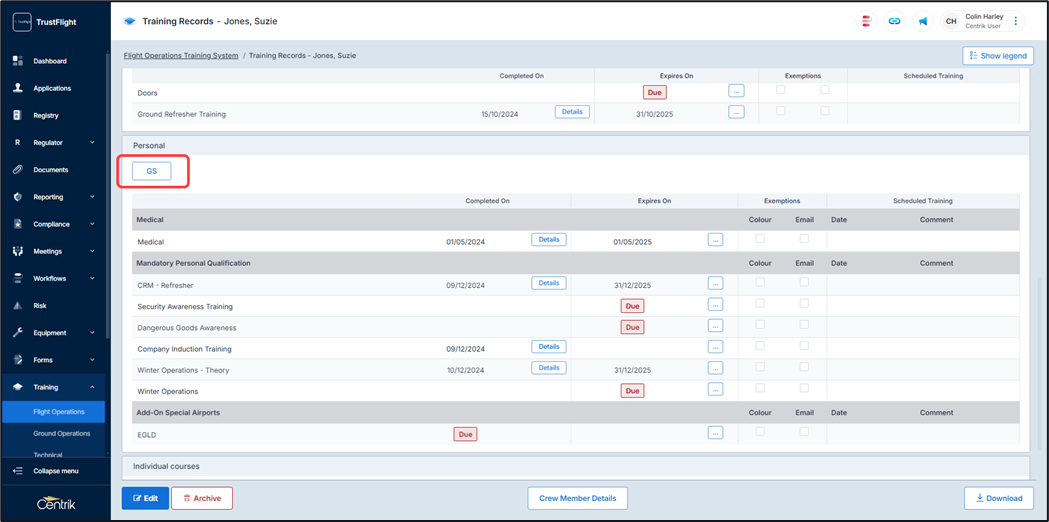This screenshot has height=522, width=1049.
Task: Tick the Colour exemption checkbox for Medical
Action: tap(760, 239)
